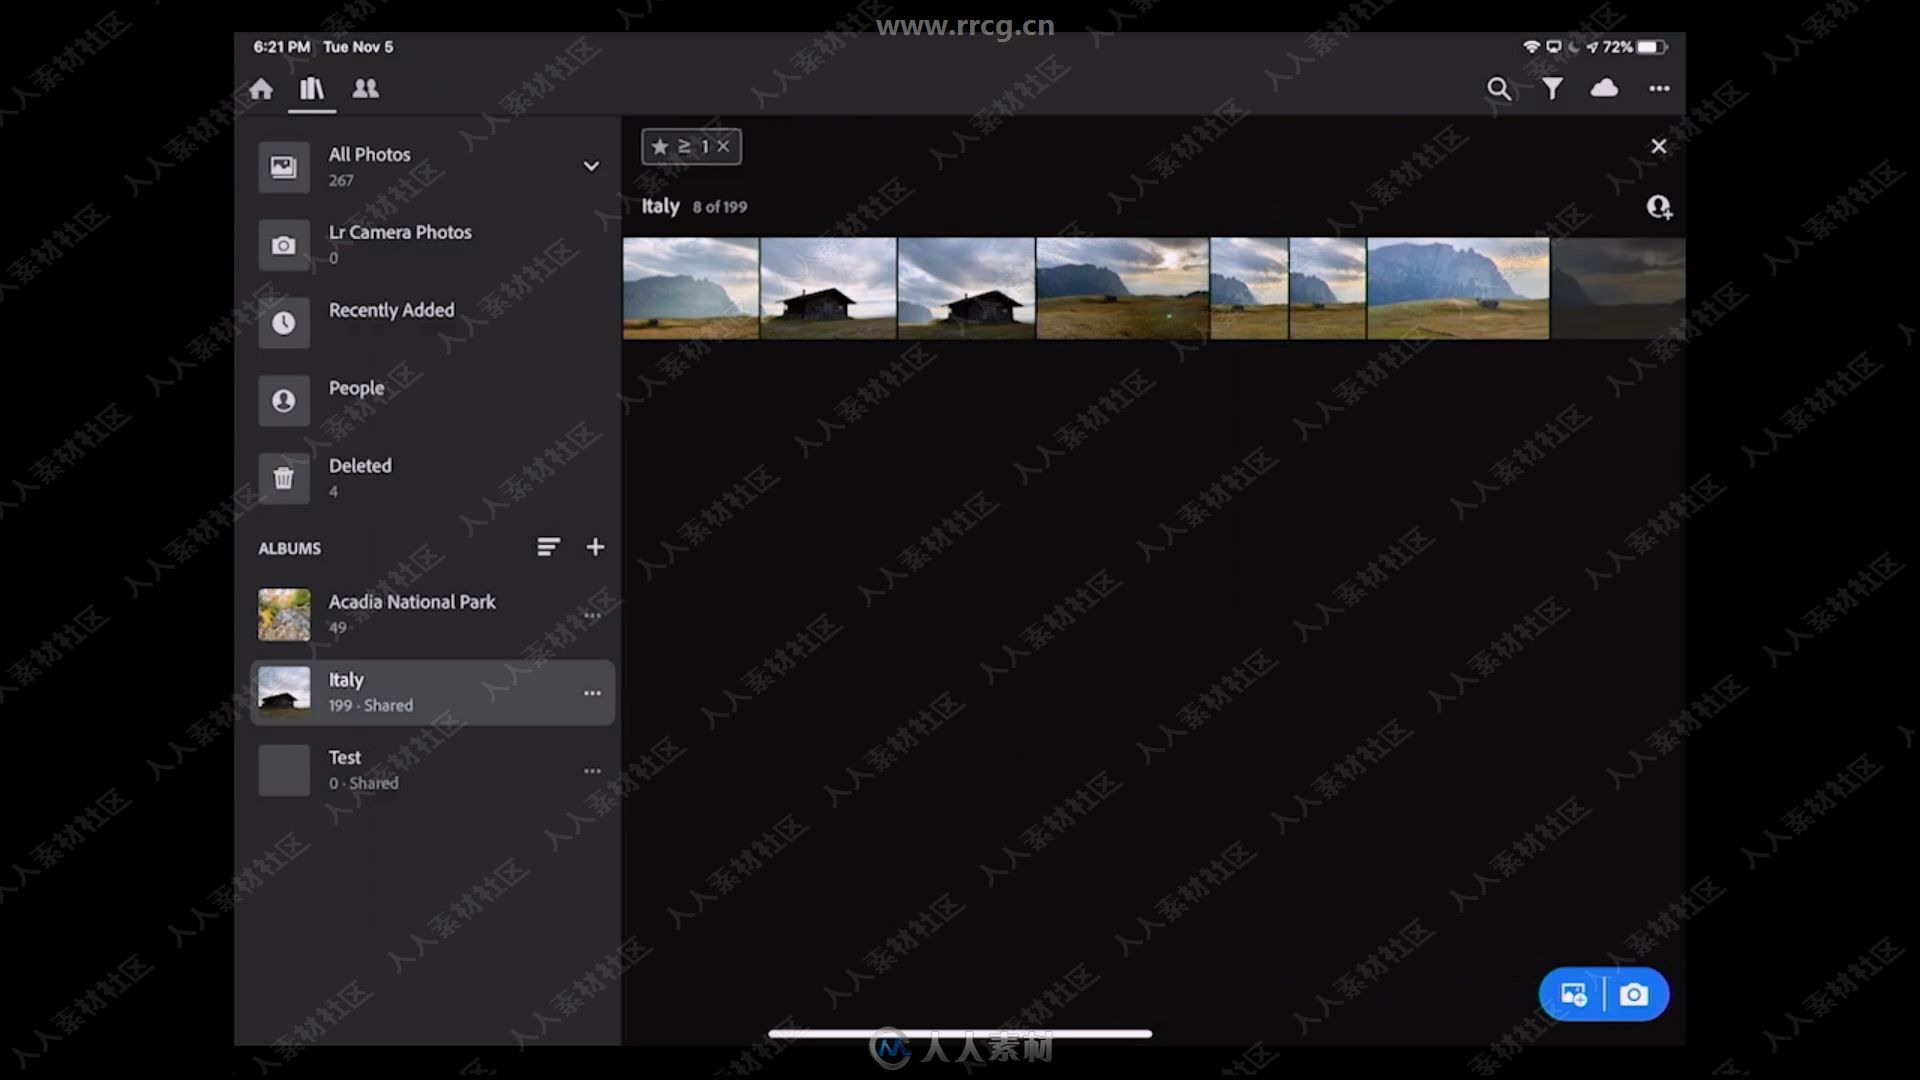
Task: Close the star rating filter badge
Action: [723, 146]
